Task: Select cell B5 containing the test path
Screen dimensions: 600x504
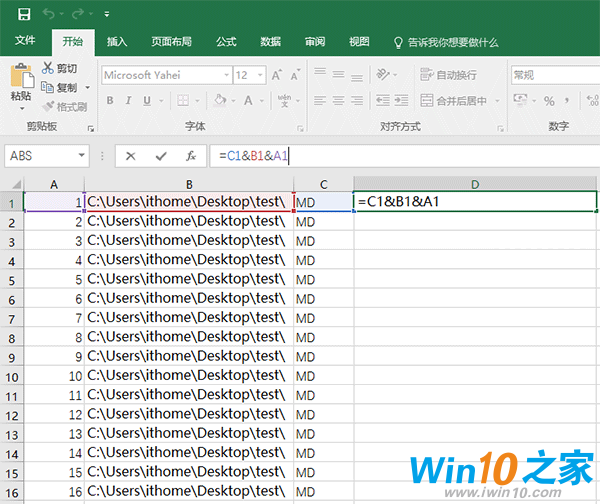Action: (x=188, y=279)
